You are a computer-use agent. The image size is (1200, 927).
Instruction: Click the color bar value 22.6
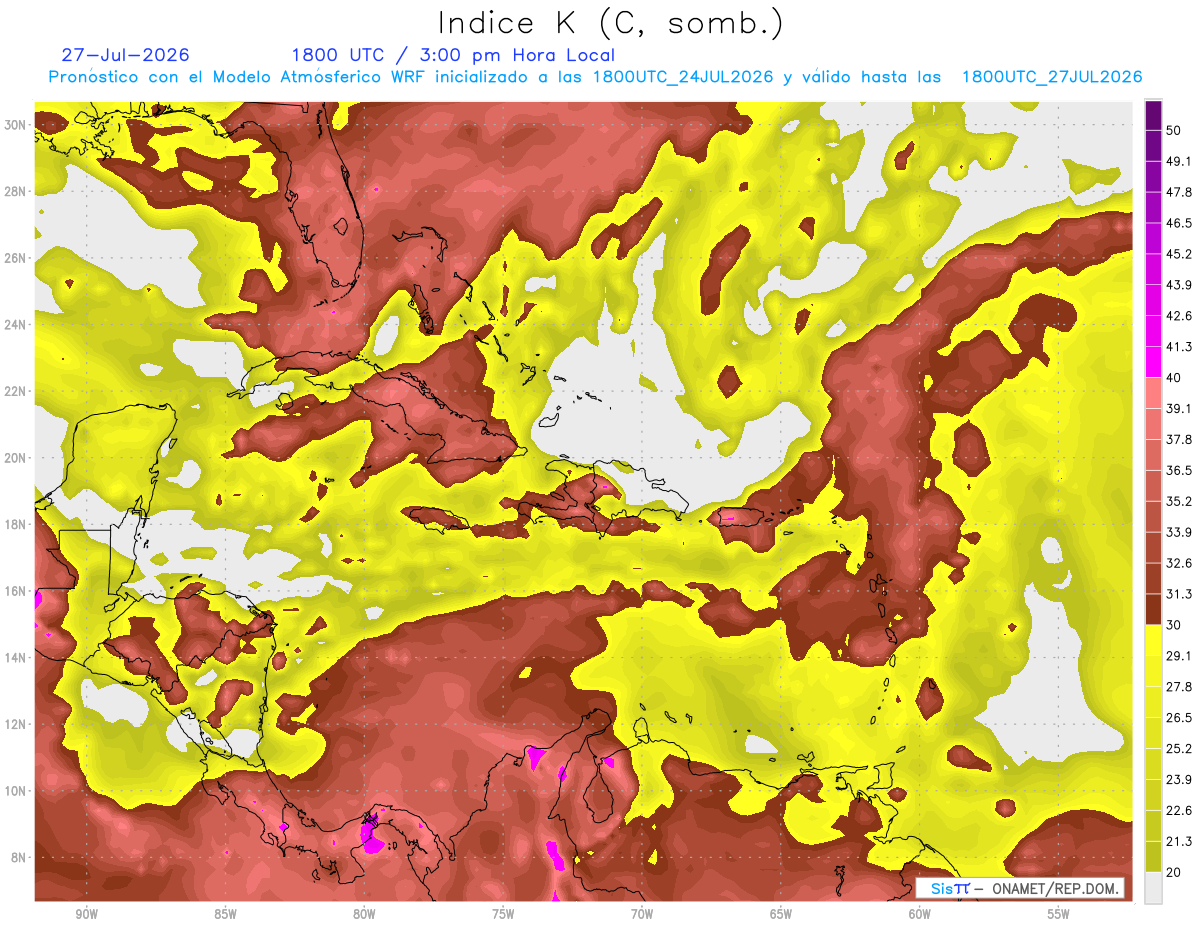pyautogui.click(x=1180, y=811)
